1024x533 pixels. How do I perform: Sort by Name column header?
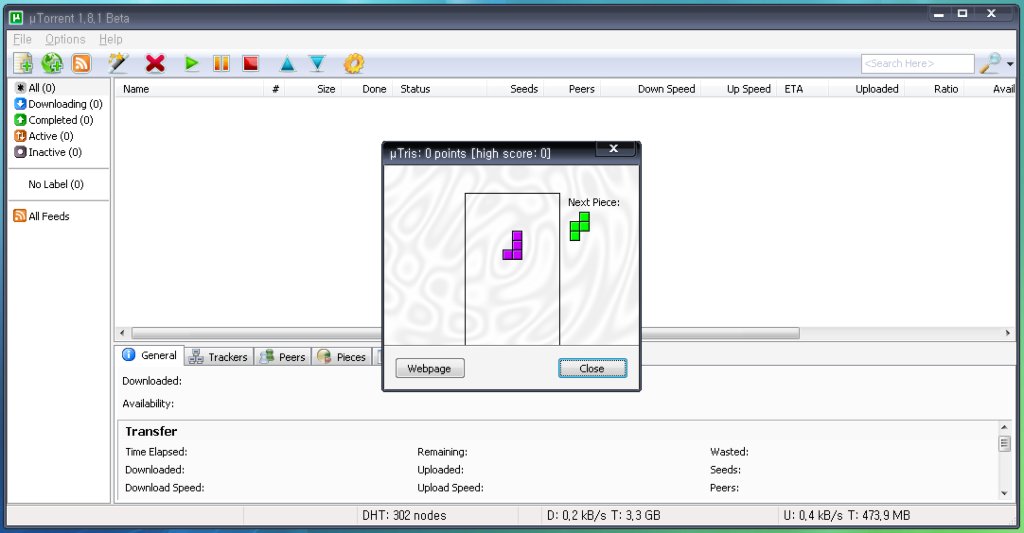189,89
